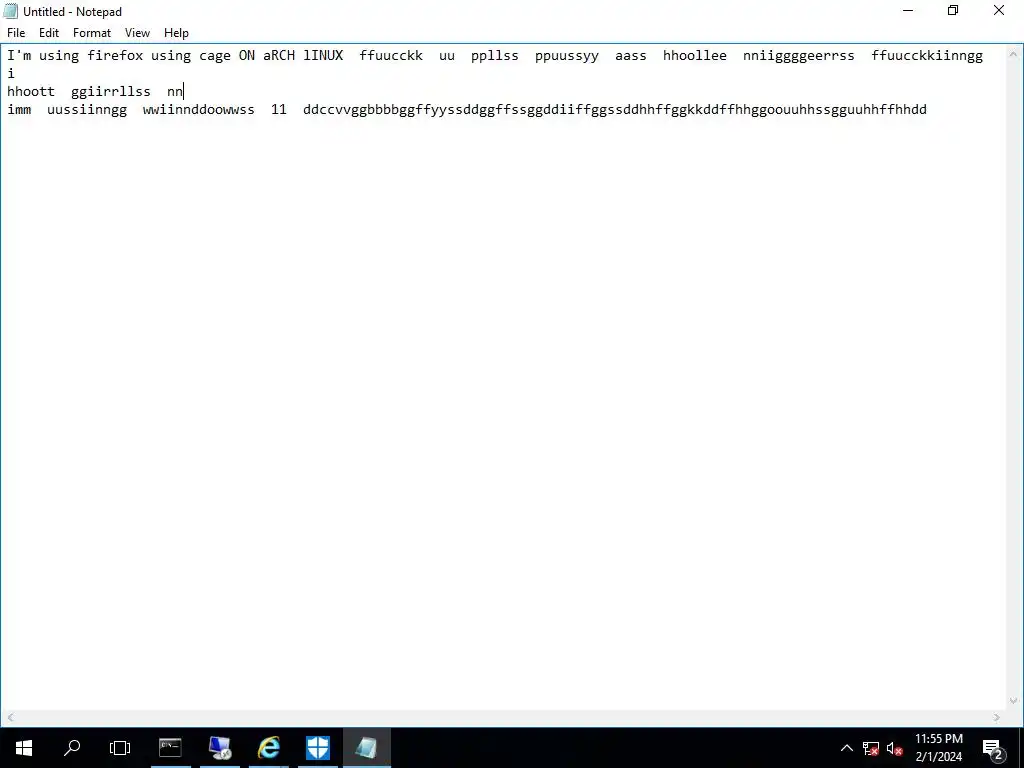Open the Windows Start menu
Screen dimensions: 1024x768
24,748
